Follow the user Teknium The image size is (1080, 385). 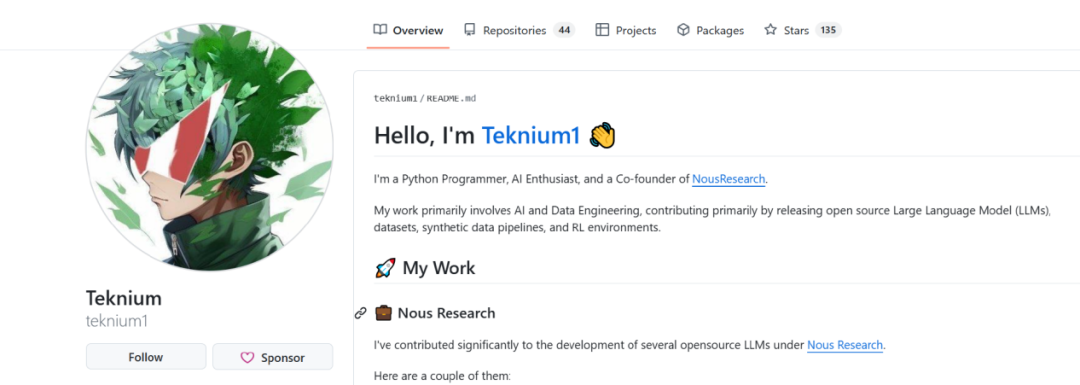tap(146, 357)
